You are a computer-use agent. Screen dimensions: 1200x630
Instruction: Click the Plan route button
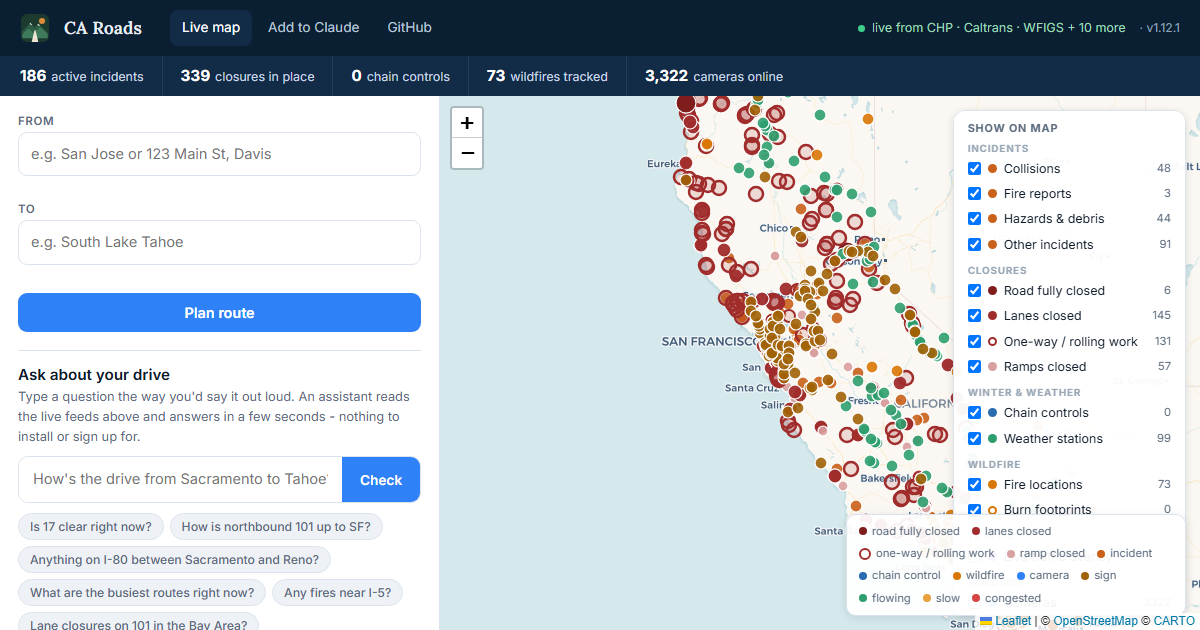tap(219, 313)
